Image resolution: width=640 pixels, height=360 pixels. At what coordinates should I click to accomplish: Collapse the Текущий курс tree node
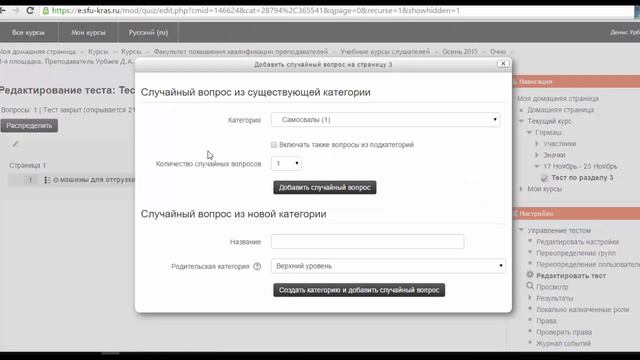(x=521, y=121)
